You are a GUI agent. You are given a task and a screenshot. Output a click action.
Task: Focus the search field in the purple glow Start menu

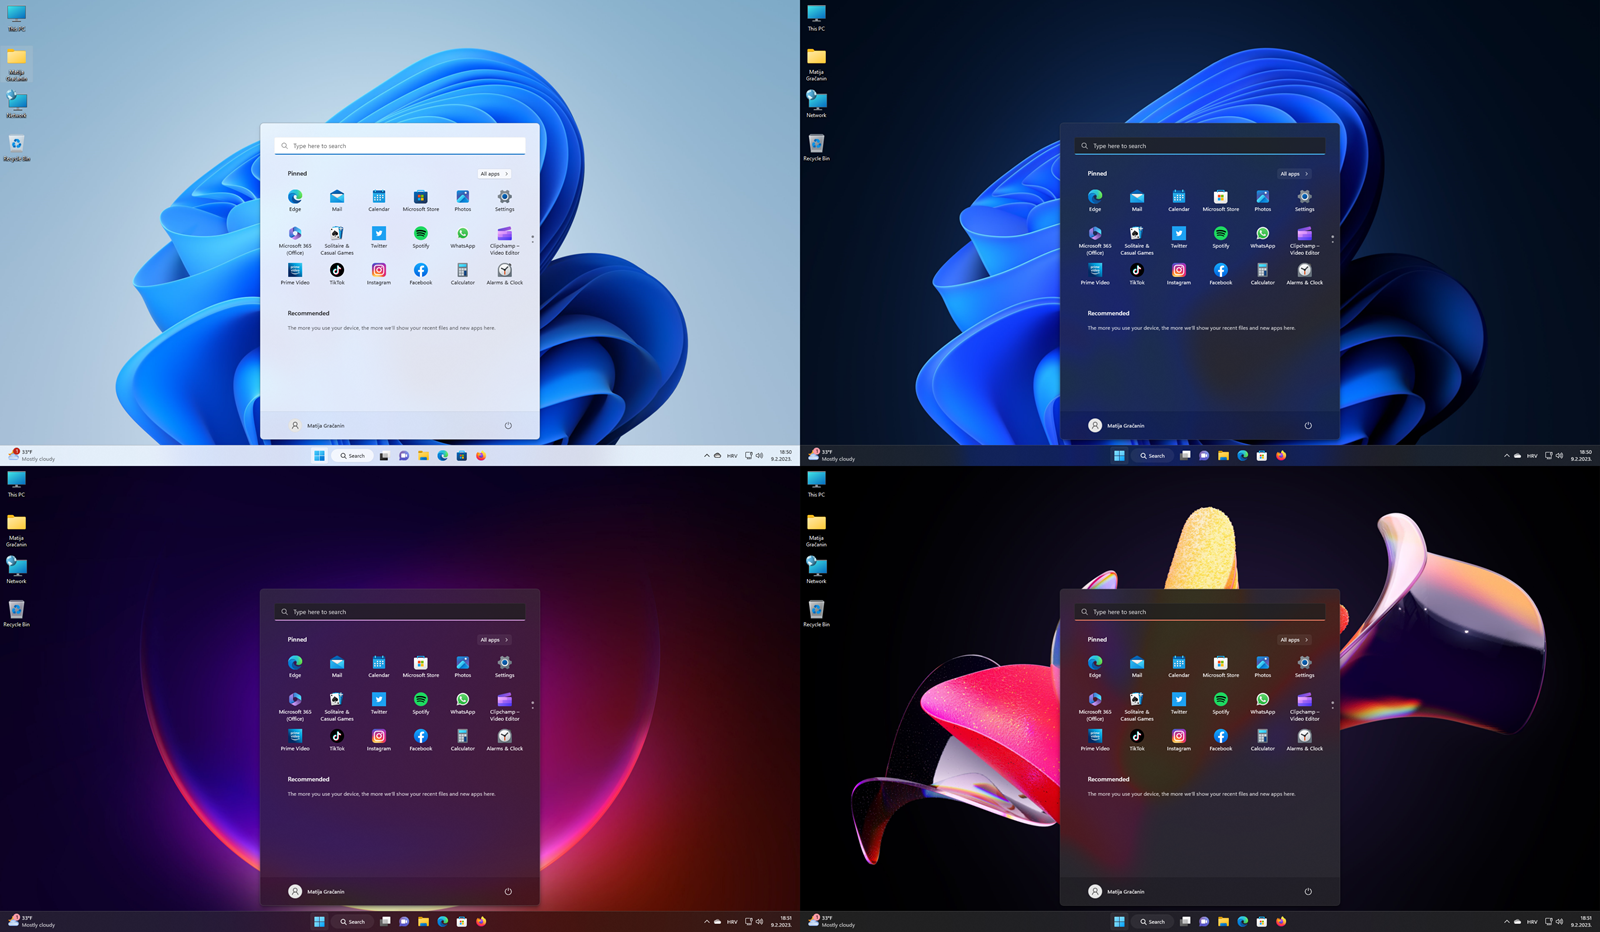[400, 612]
